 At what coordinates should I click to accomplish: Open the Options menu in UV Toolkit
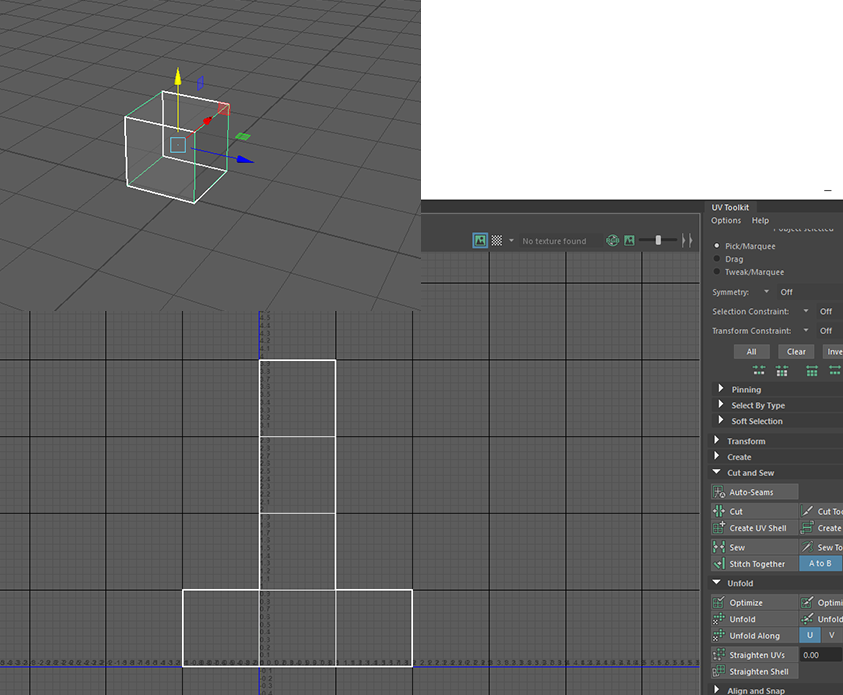pyautogui.click(x=726, y=220)
